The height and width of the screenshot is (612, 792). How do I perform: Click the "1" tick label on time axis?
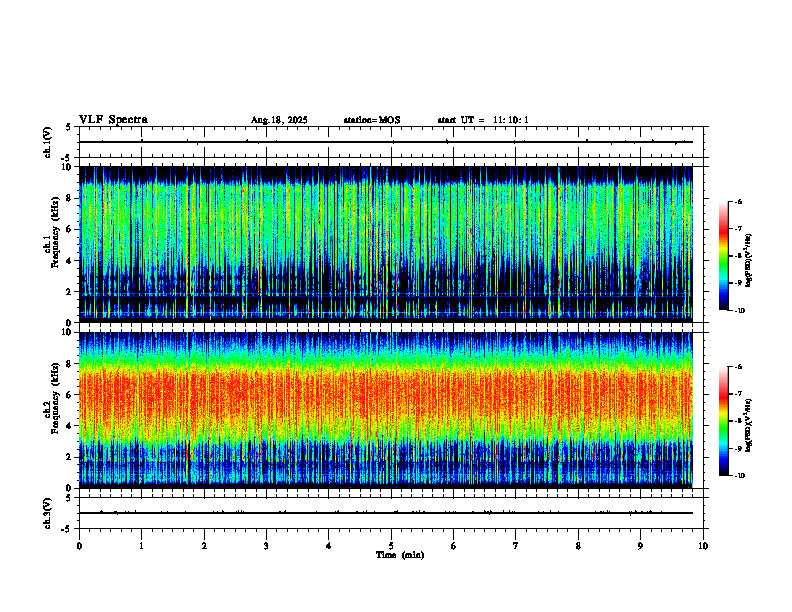141,546
